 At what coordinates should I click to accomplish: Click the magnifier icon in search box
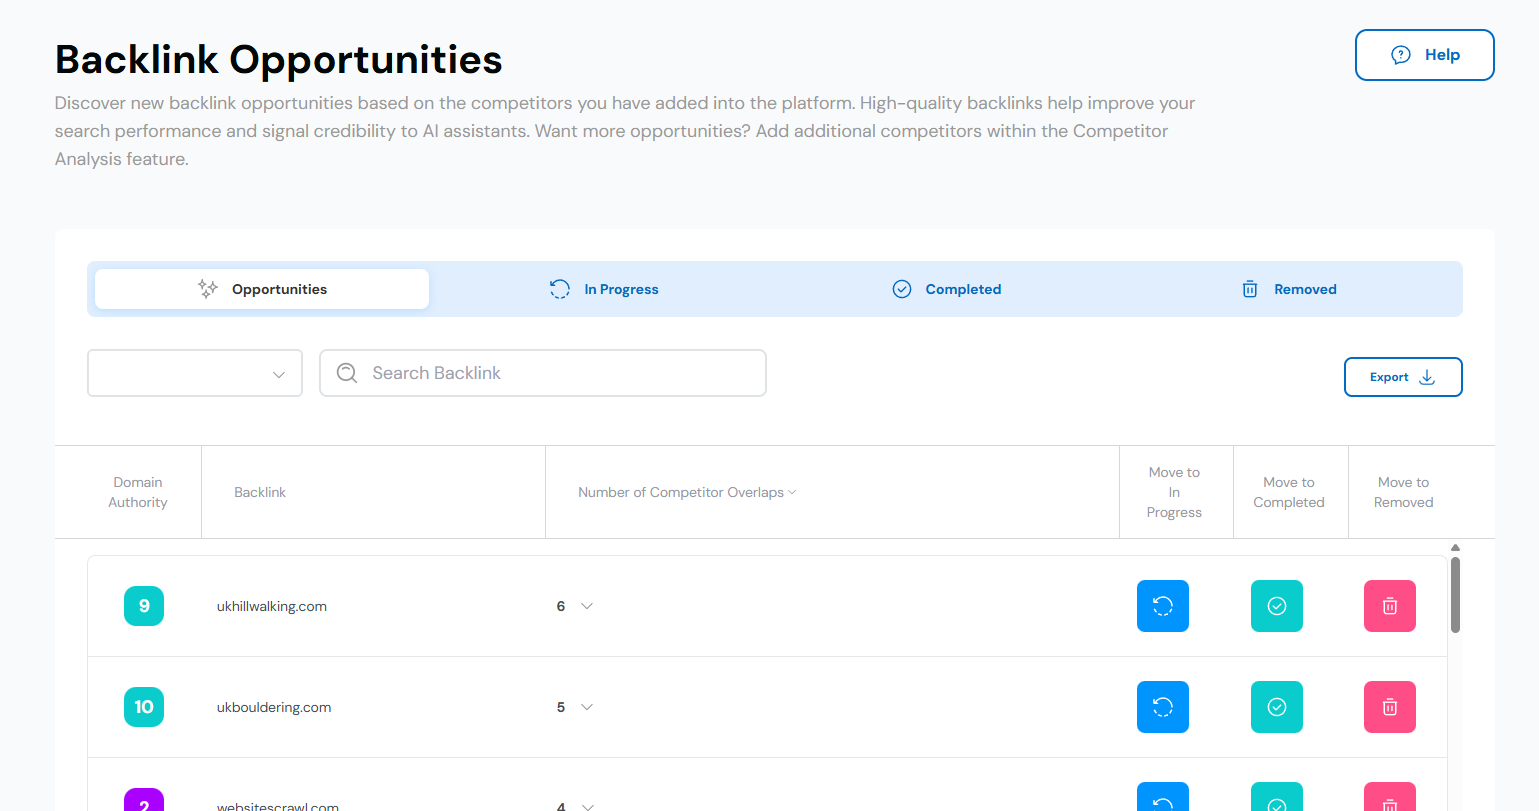(347, 373)
